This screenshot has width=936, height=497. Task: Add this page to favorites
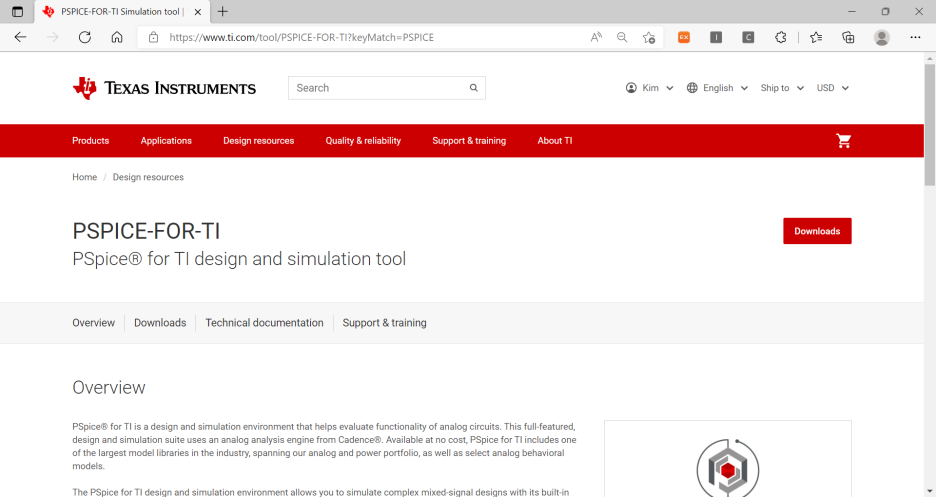pos(649,37)
